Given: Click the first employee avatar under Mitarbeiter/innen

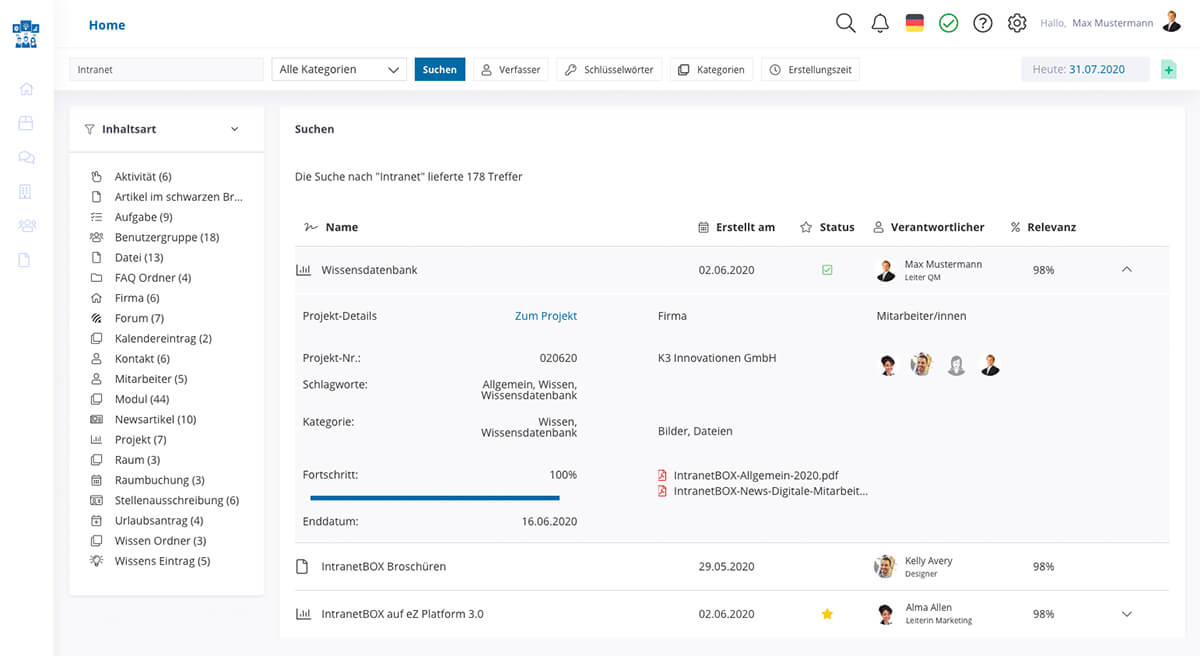Looking at the screenshot, I should tap(888, 365).
